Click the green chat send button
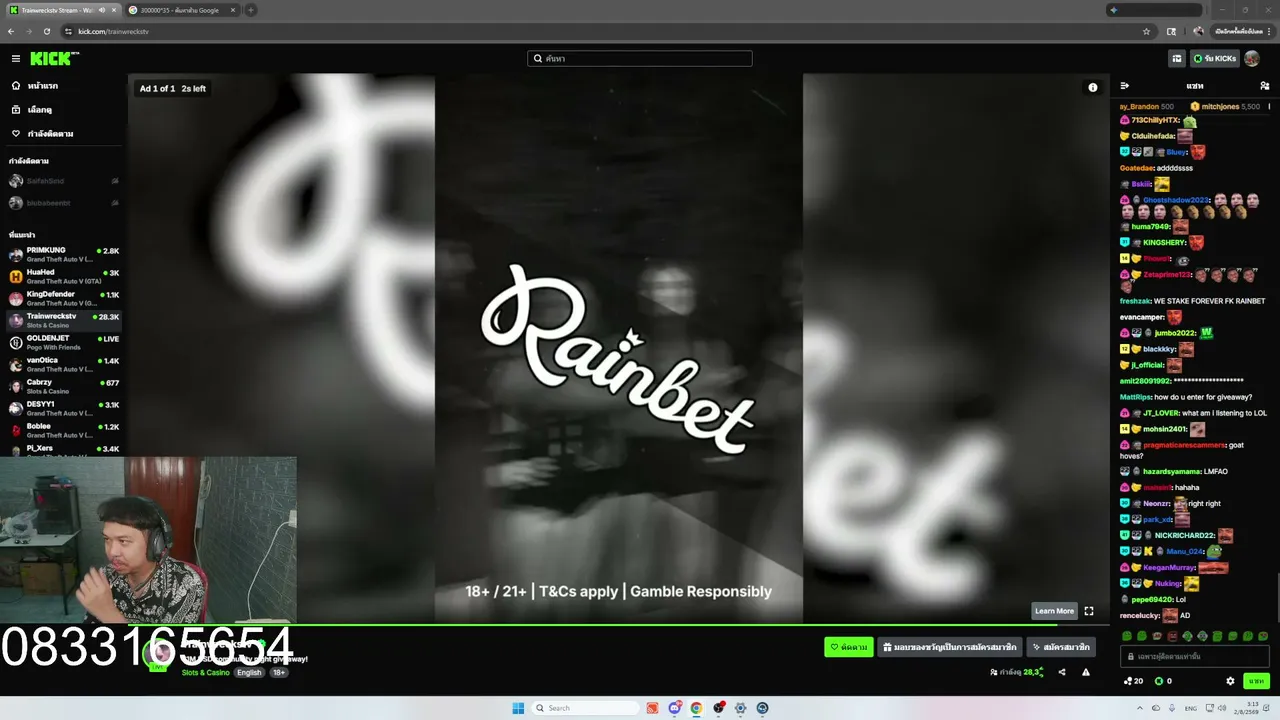The image size is (1280, 720). coord(1256,681)
